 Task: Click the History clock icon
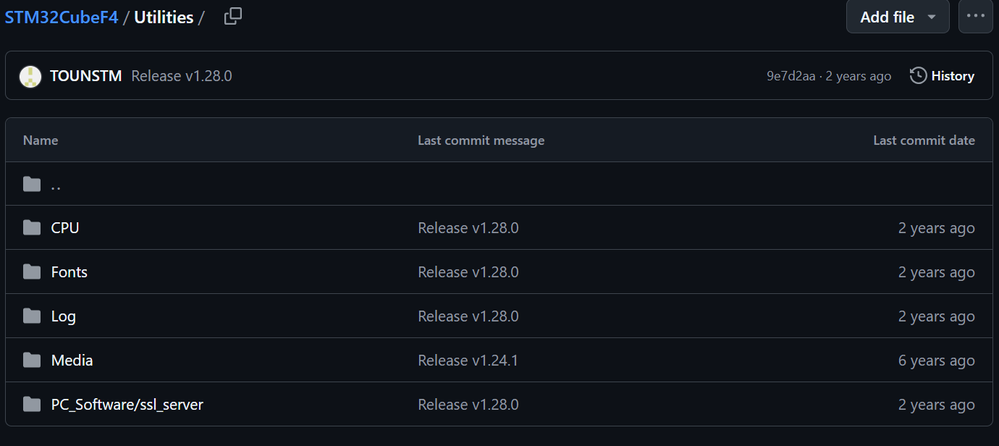918,76
